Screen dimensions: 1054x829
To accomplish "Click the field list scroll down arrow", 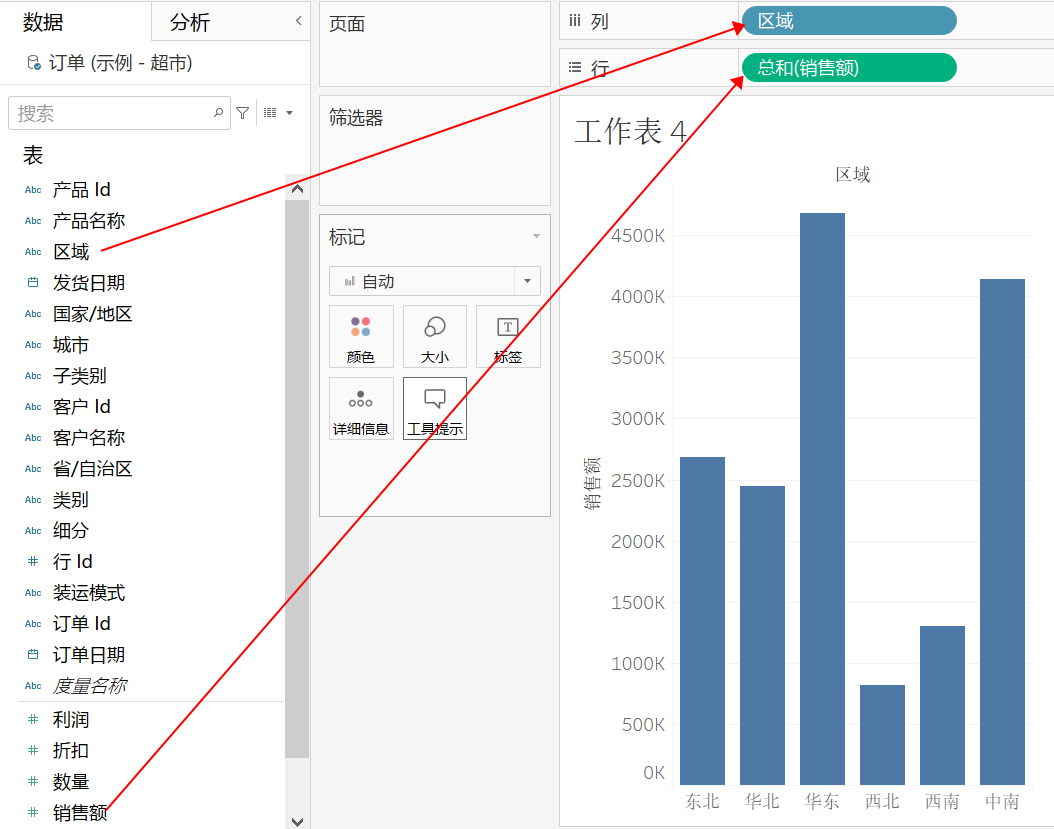I will [x=297, y=821].
